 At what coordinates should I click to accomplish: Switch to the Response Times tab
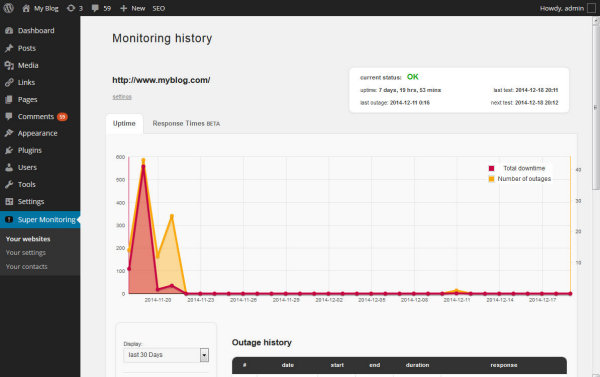click(x=186, y=124)
